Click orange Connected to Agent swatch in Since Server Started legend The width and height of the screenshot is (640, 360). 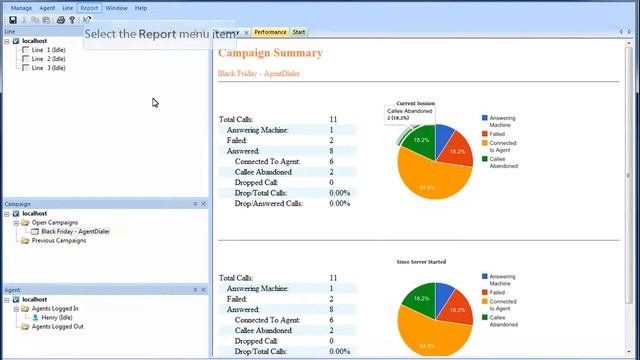coord(484,302)
